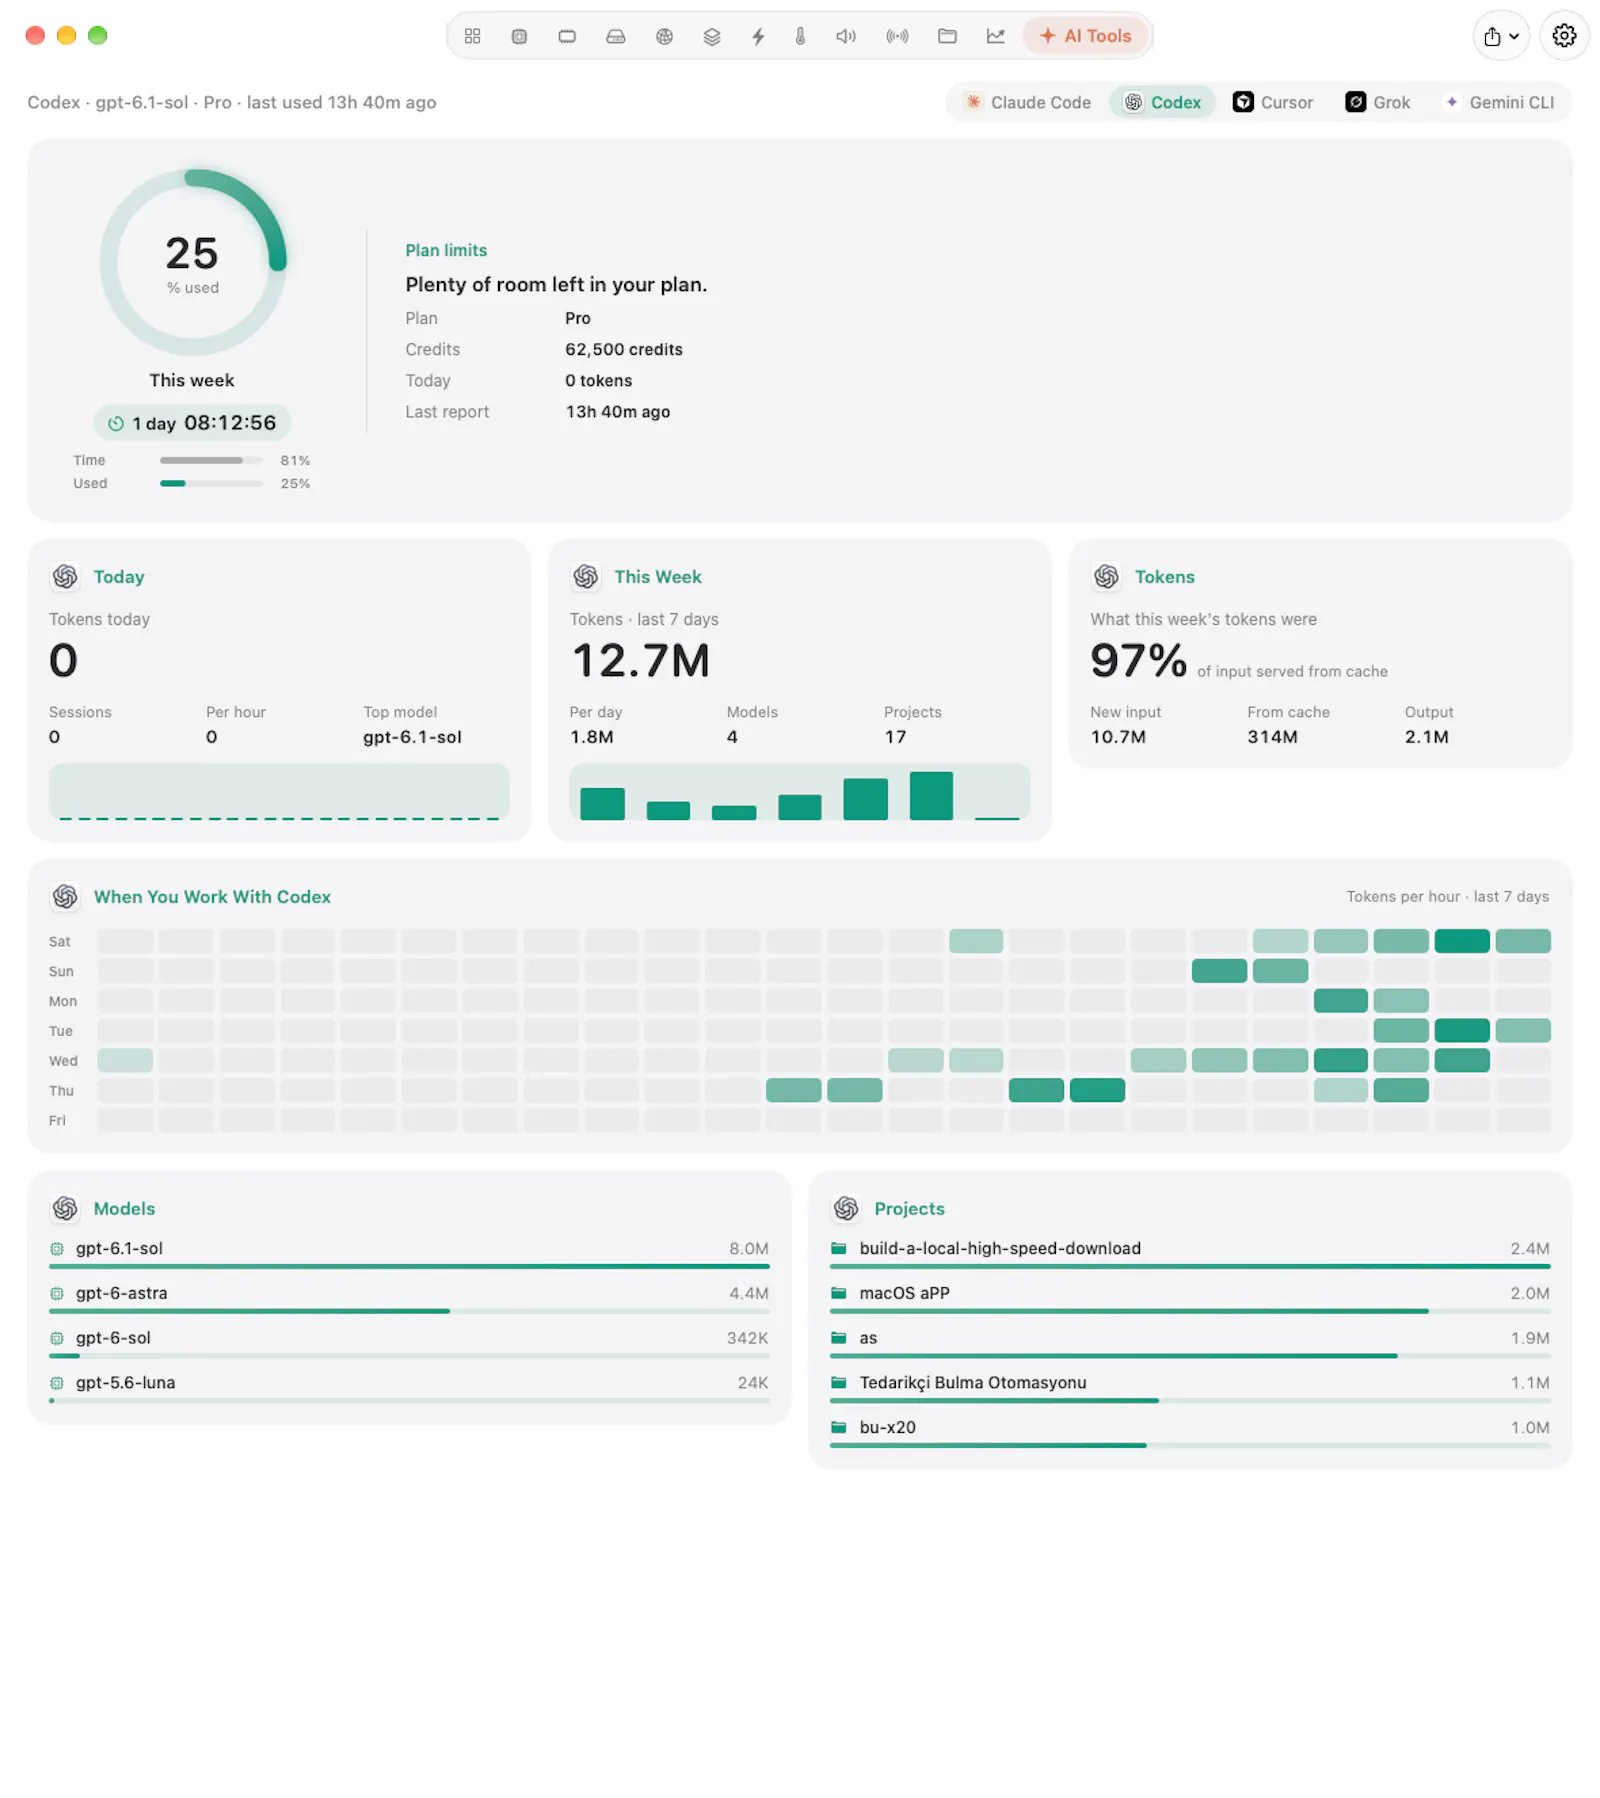The image size is (1600, 1798).
Task: Click the 97% cache value
Action: [1138, 661]
